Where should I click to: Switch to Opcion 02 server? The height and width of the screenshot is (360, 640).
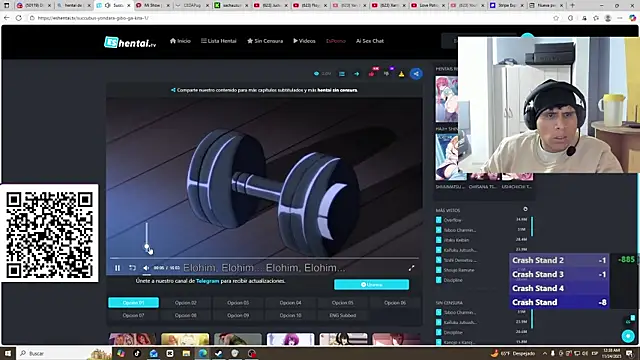(x=186, y=303)
